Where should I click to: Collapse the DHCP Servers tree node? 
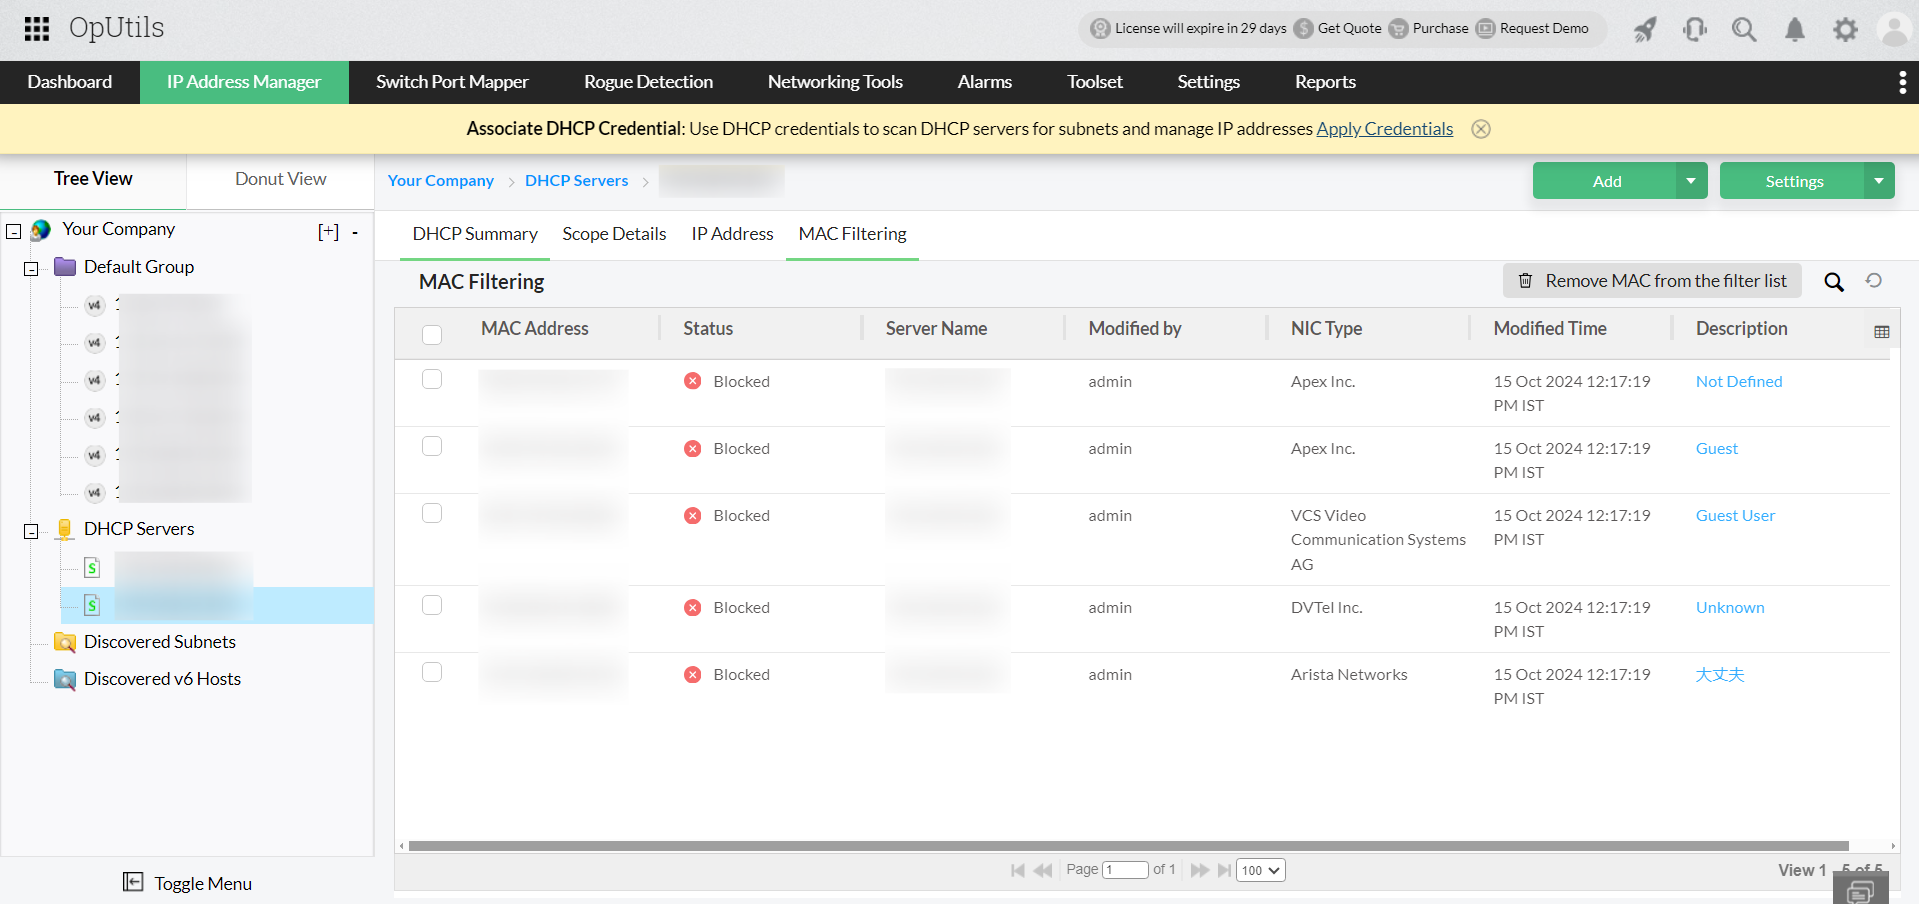click(x=30, y=531)
